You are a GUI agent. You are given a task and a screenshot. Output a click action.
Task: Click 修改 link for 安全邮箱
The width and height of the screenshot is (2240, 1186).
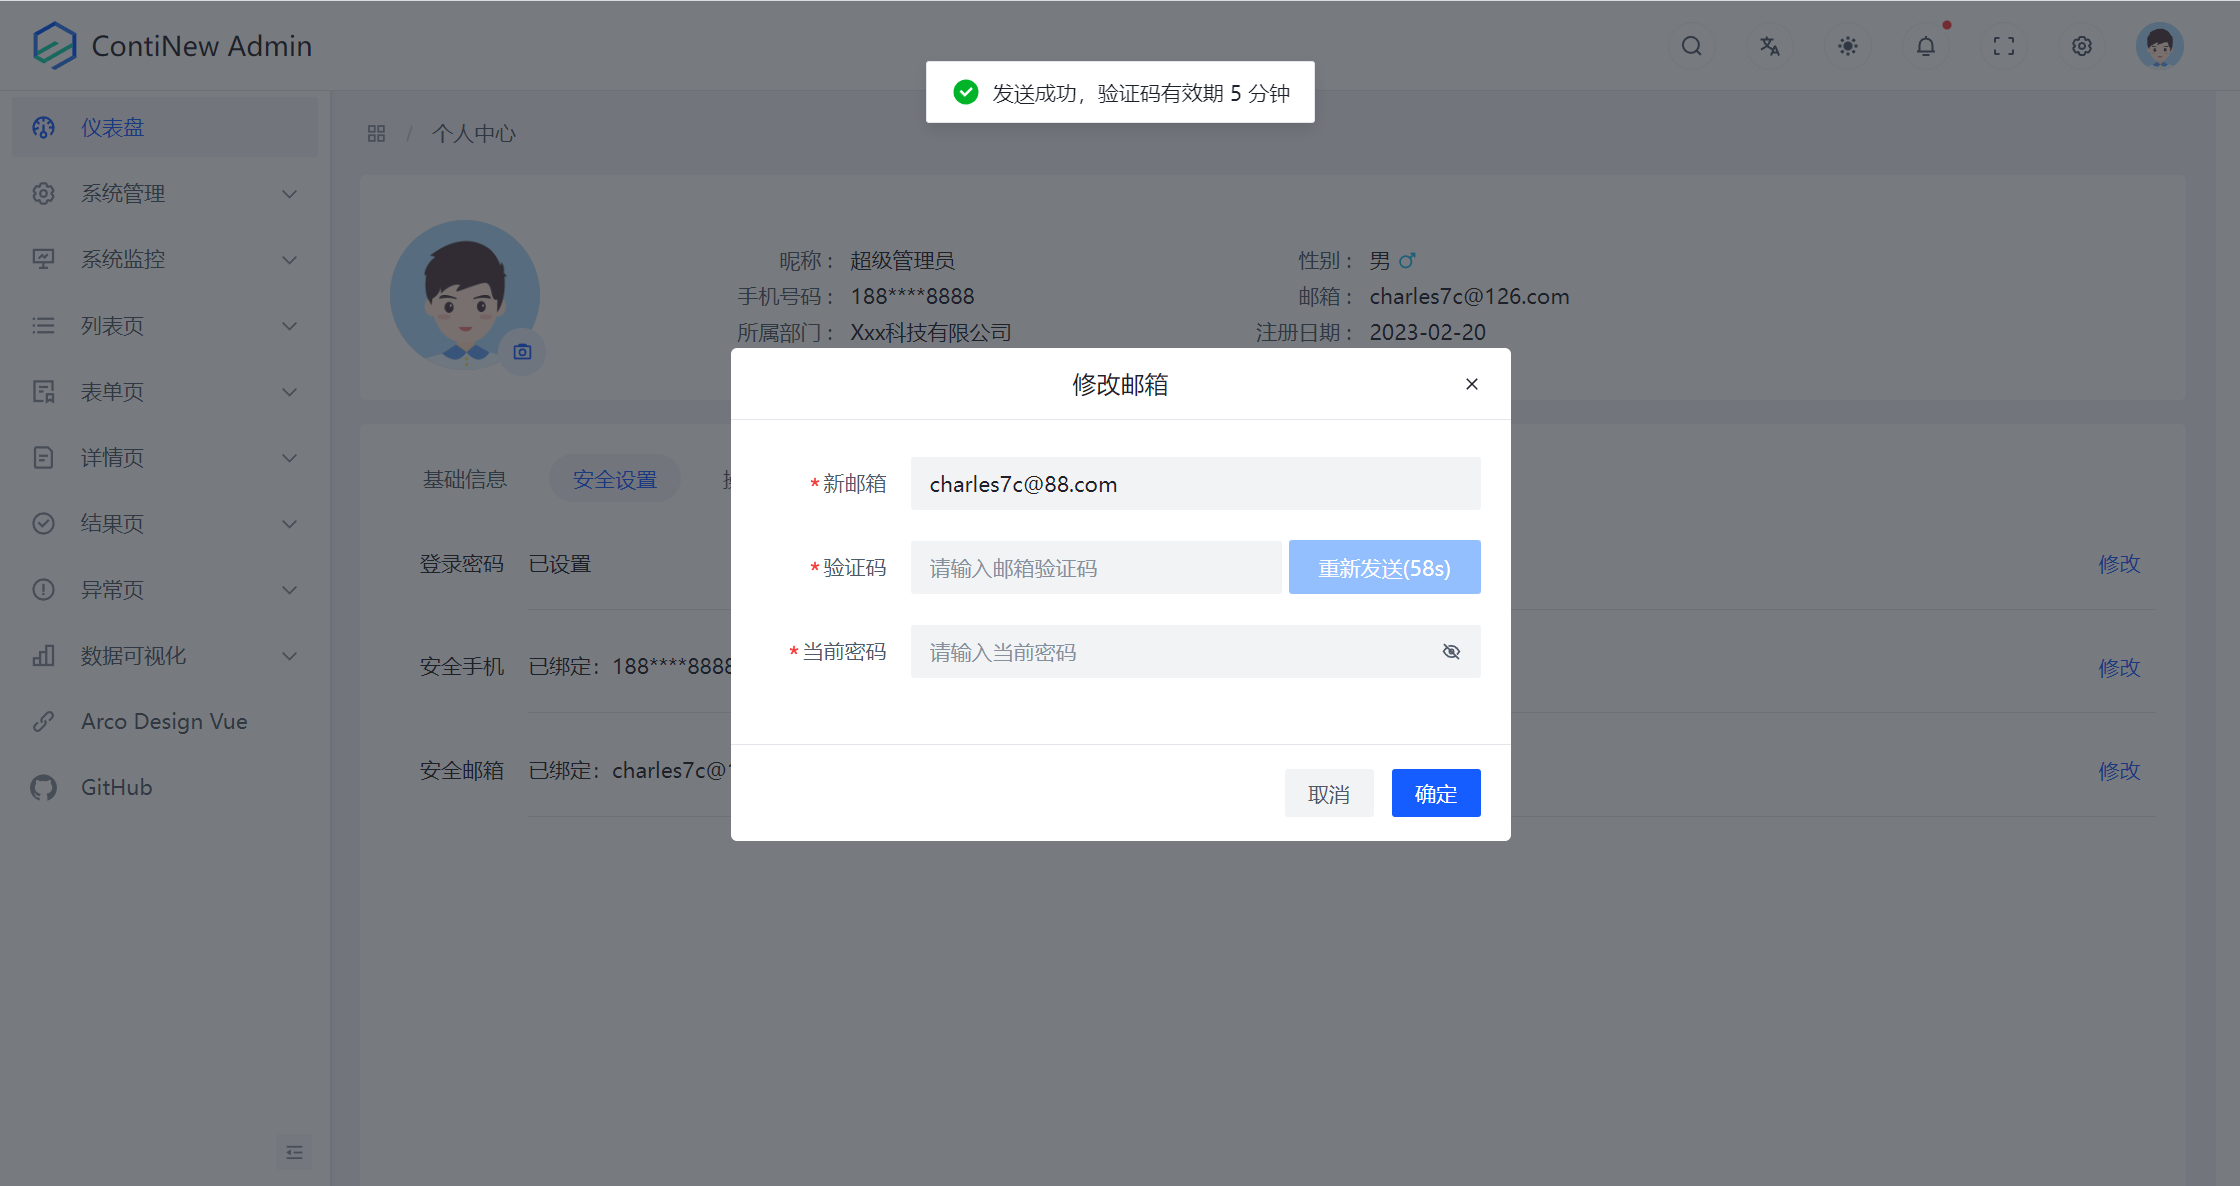(x=2119, y=771)
